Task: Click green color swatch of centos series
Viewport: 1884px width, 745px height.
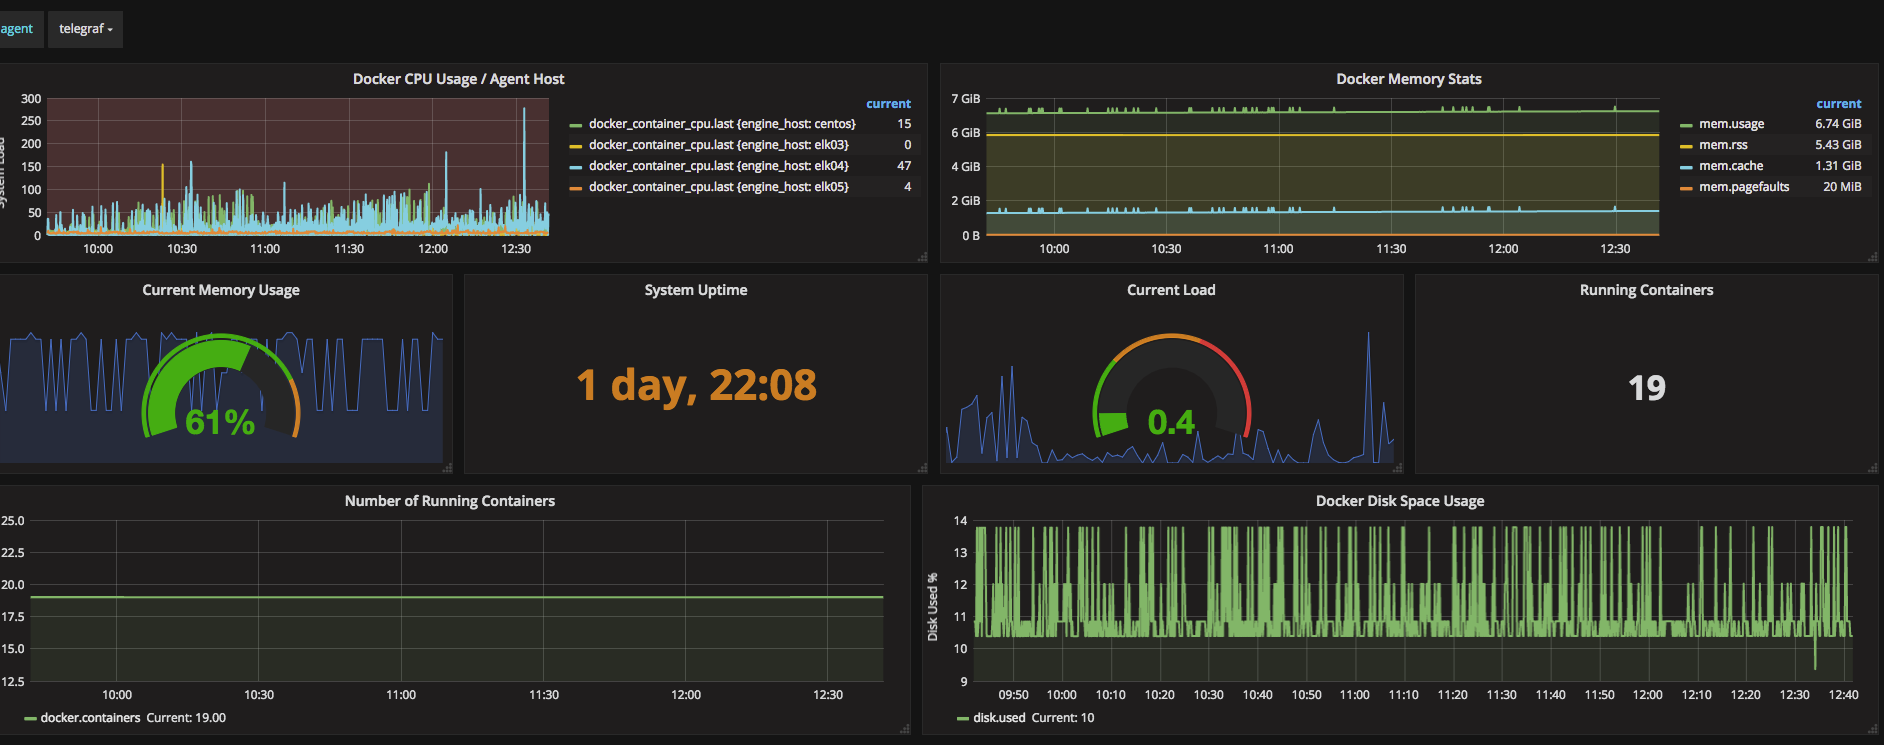Action: pyautogui.click(x=576, y=126)
